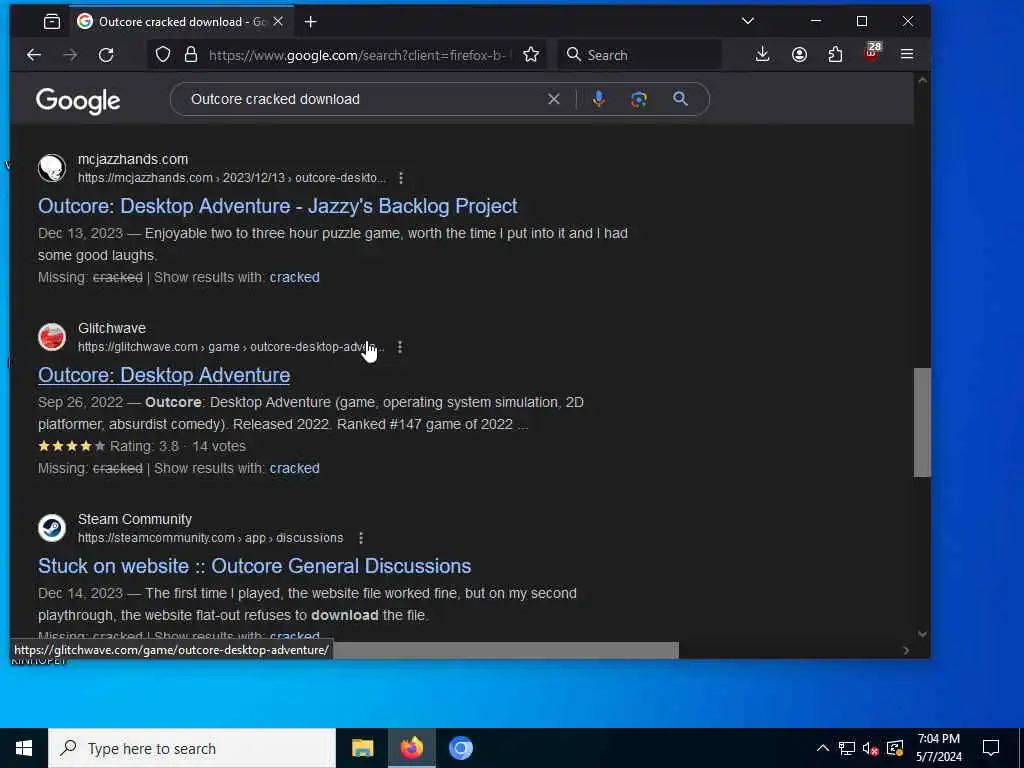The height and width of the screenshot is (768, 1024).
Task: Click the scroll up arrow
Action: click(922, 80)
